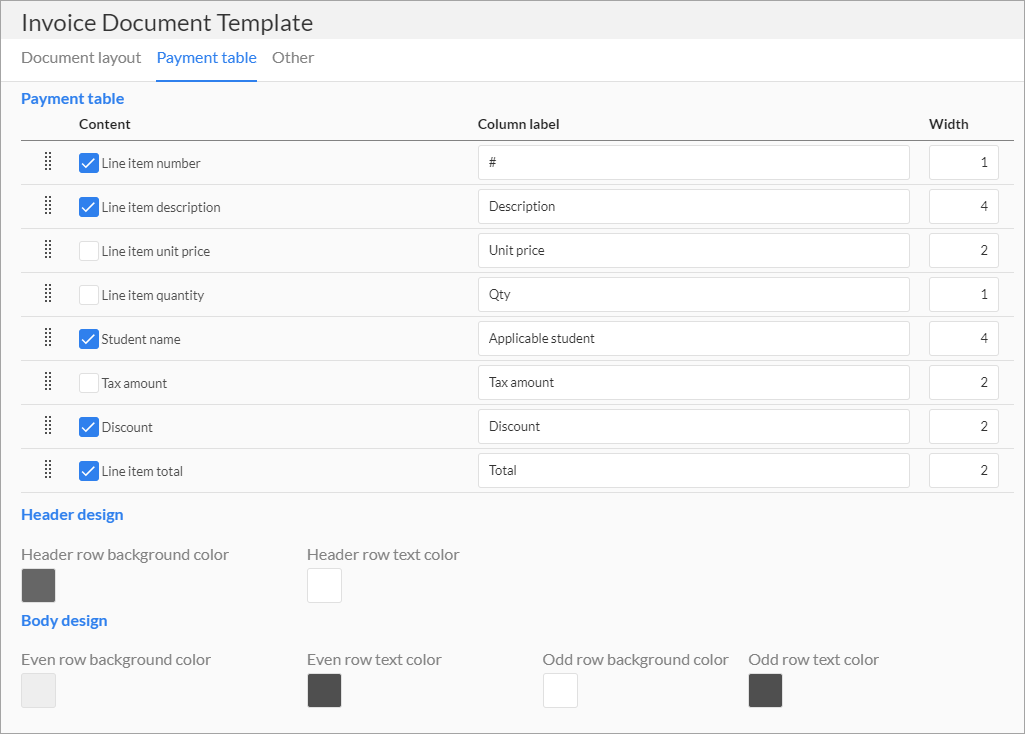Click drag handle for Tax amount row
Viewport: 1025px width, 734px height.
(x=48, y=381)
